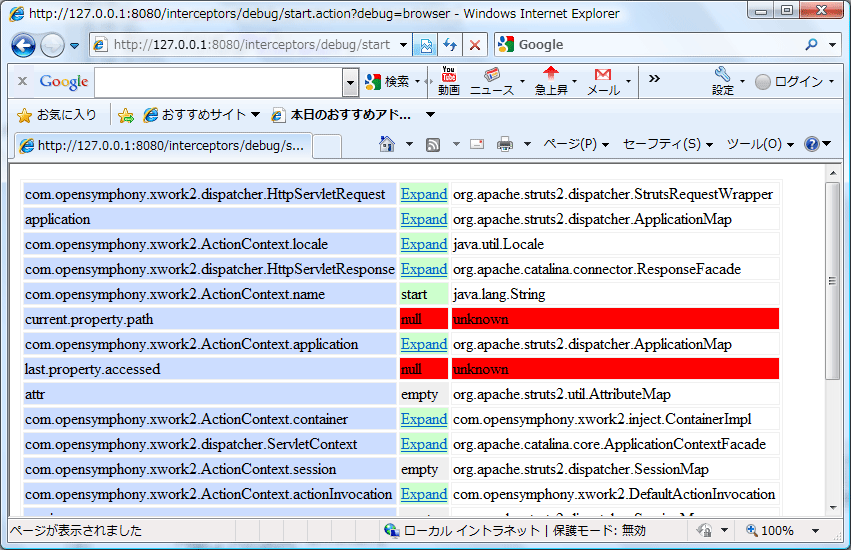Open zoom level 100% control
Viewport: 851px width, 550px height.
point(769,530)
